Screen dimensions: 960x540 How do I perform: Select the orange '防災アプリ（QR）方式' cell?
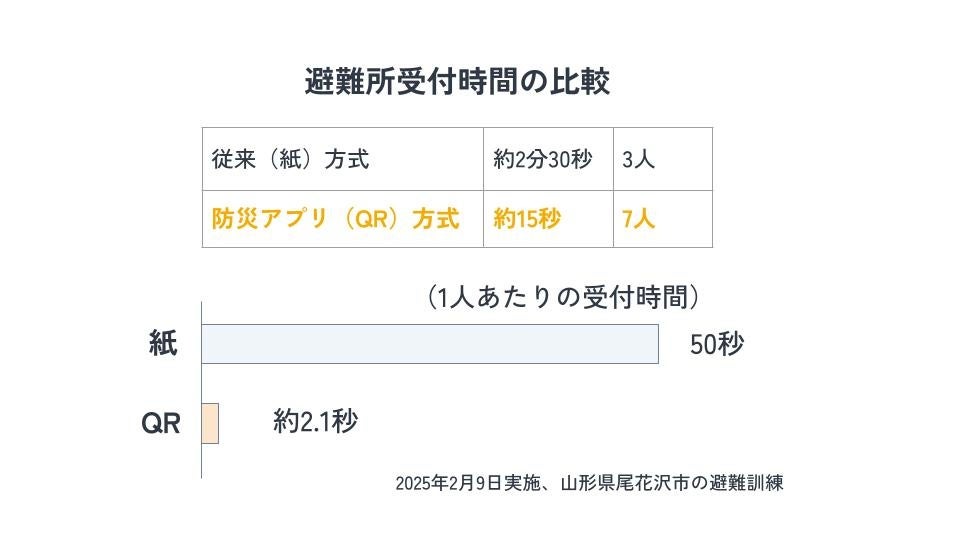coord(336,219)
